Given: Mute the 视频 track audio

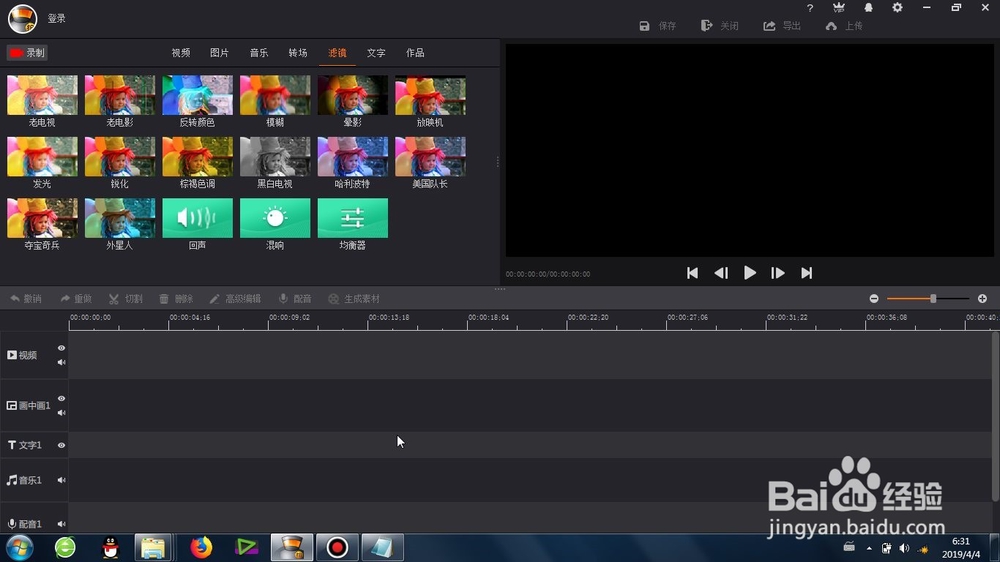Looking at the screenshot, I should [61, 362].
